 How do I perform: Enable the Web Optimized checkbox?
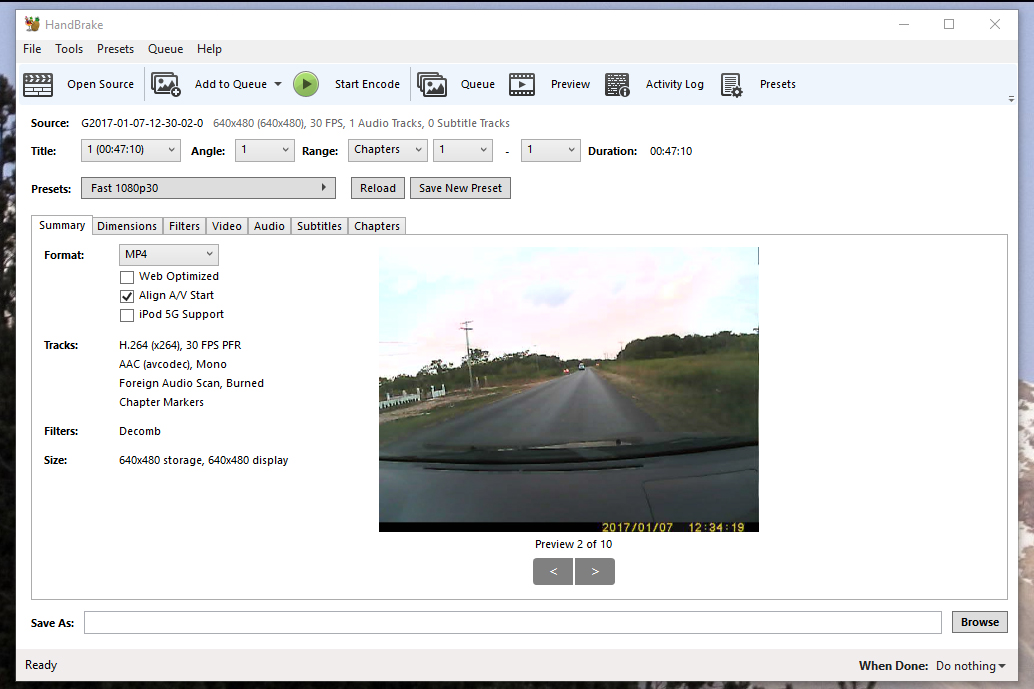click(127, 277)
